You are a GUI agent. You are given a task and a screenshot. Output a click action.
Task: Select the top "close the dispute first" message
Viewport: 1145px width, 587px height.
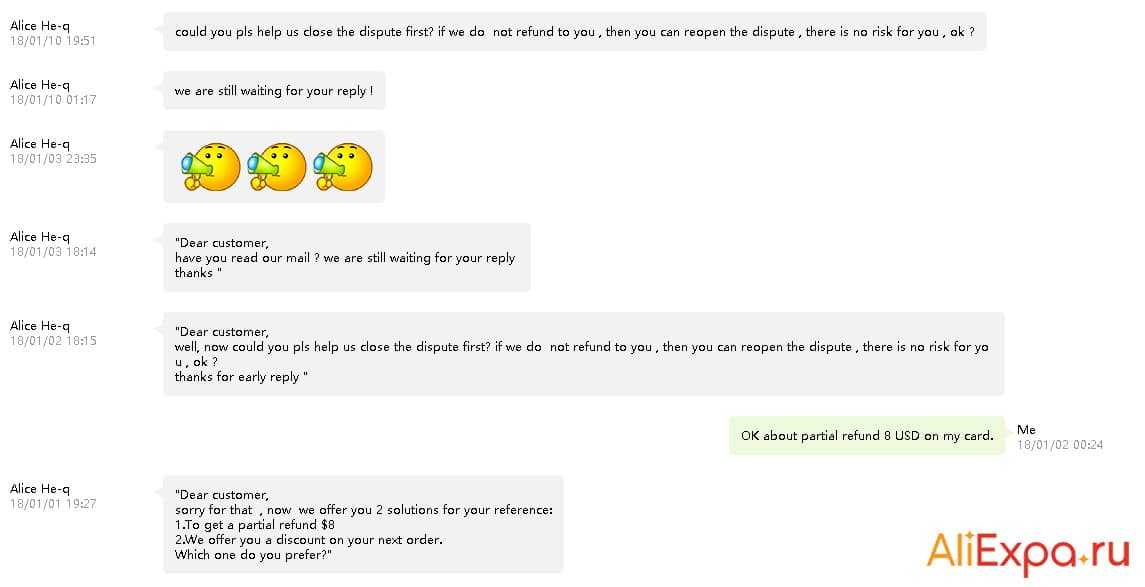(x=574, y=32)
